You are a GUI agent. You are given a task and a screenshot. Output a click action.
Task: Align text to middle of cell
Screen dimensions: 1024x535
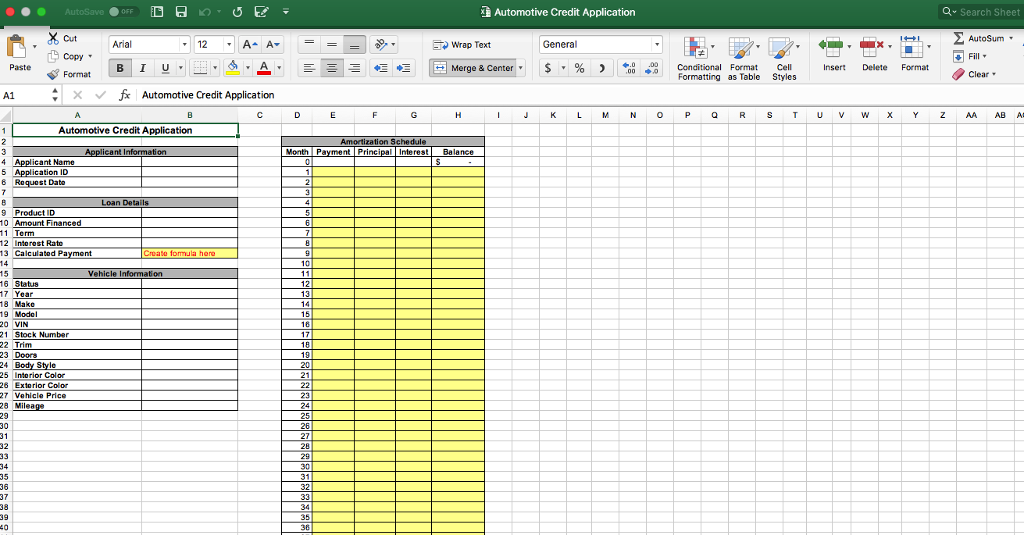pos(332,44)
